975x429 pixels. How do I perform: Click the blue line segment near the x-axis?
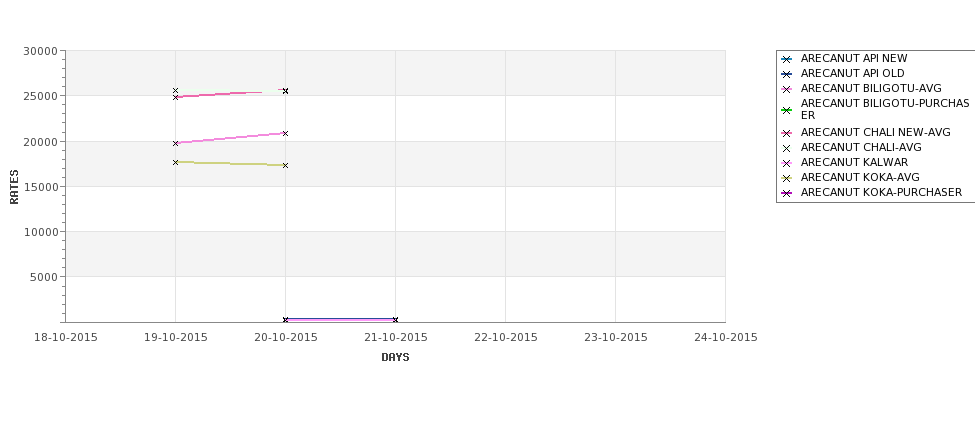click(x=340, y=319)
